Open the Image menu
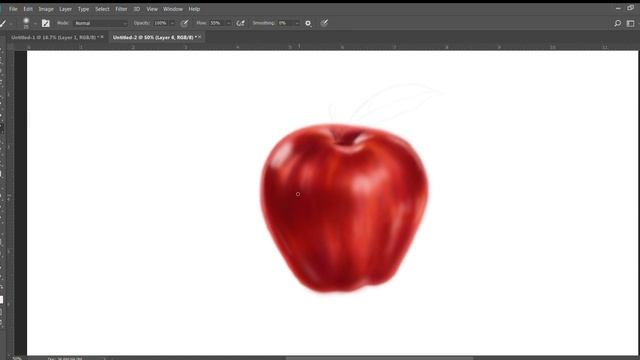This screenshot has width=640, height=360. tap(46, 9)
